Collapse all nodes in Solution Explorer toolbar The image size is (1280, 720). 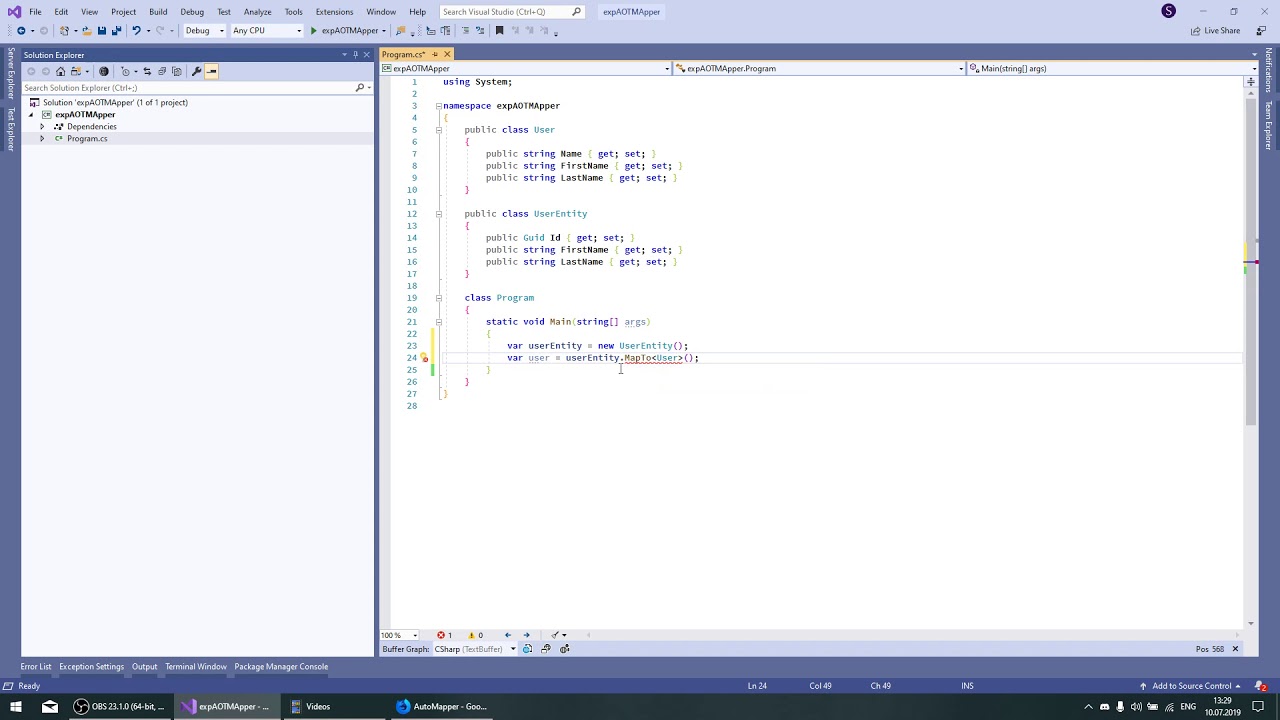162,71
